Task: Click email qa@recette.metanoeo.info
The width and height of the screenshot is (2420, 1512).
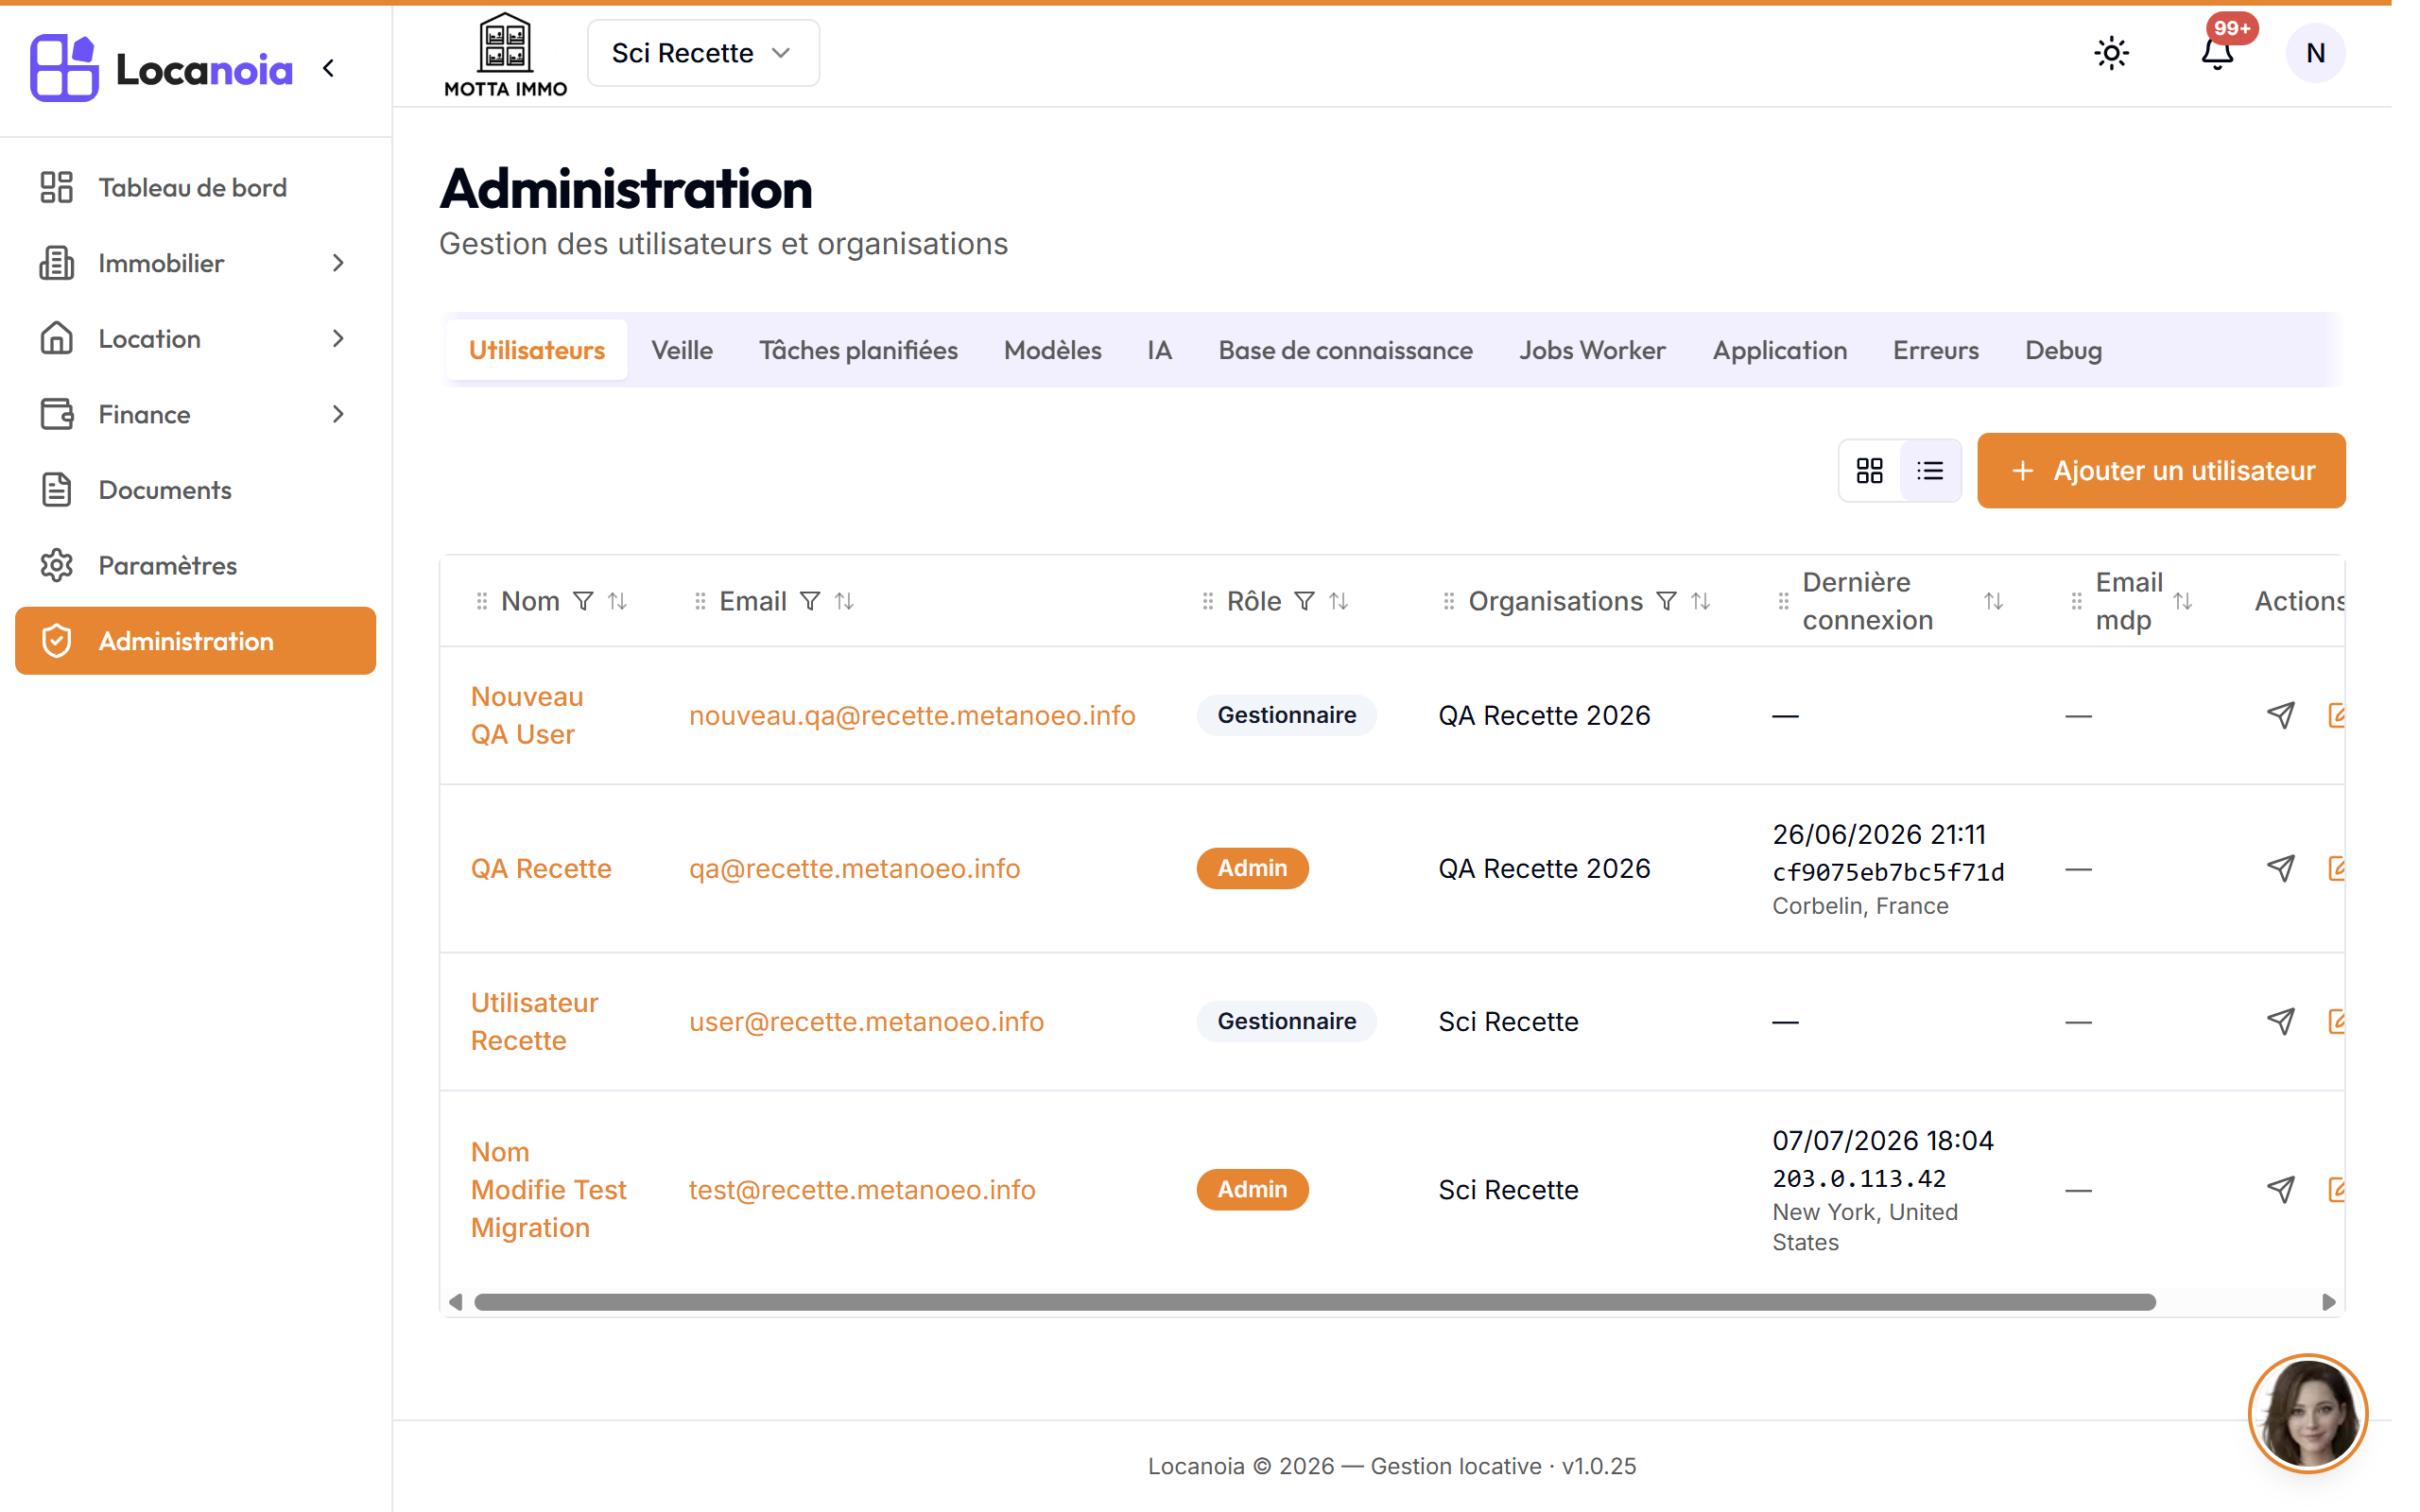Action: 854,868
